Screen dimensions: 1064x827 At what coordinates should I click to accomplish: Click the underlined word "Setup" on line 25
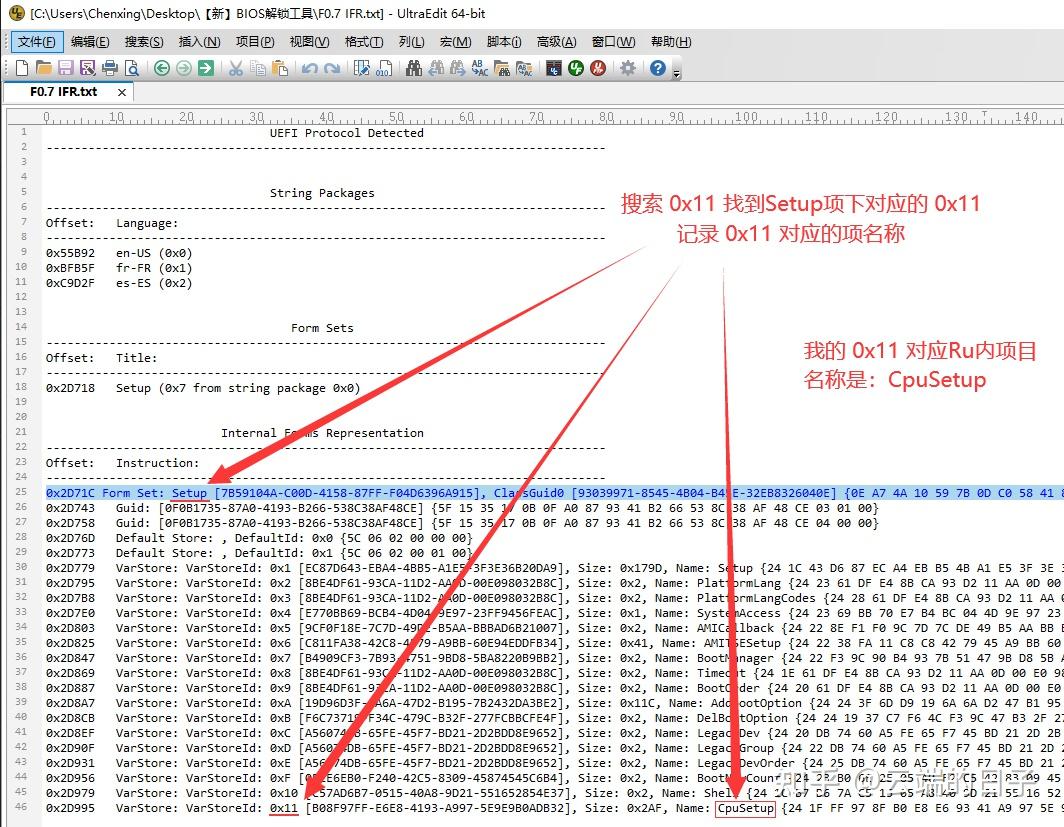click(x=189, y=493)
